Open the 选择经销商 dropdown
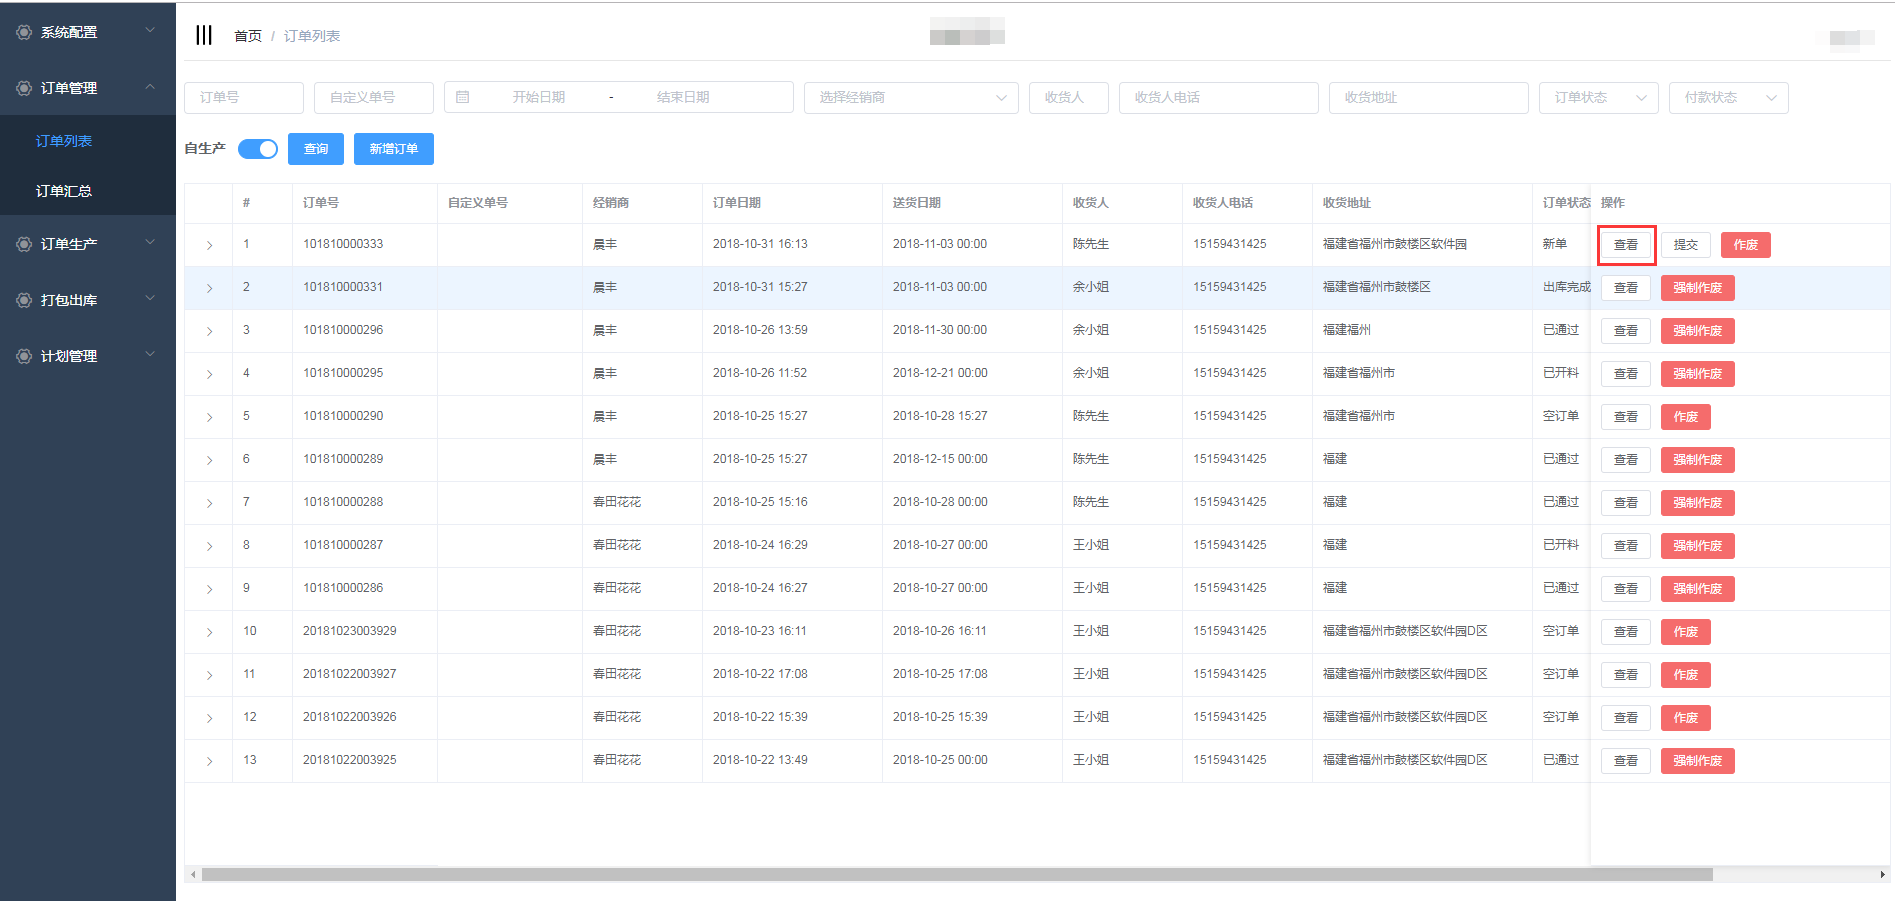This screenshot has width=1895, height=901. coord(910,97)
